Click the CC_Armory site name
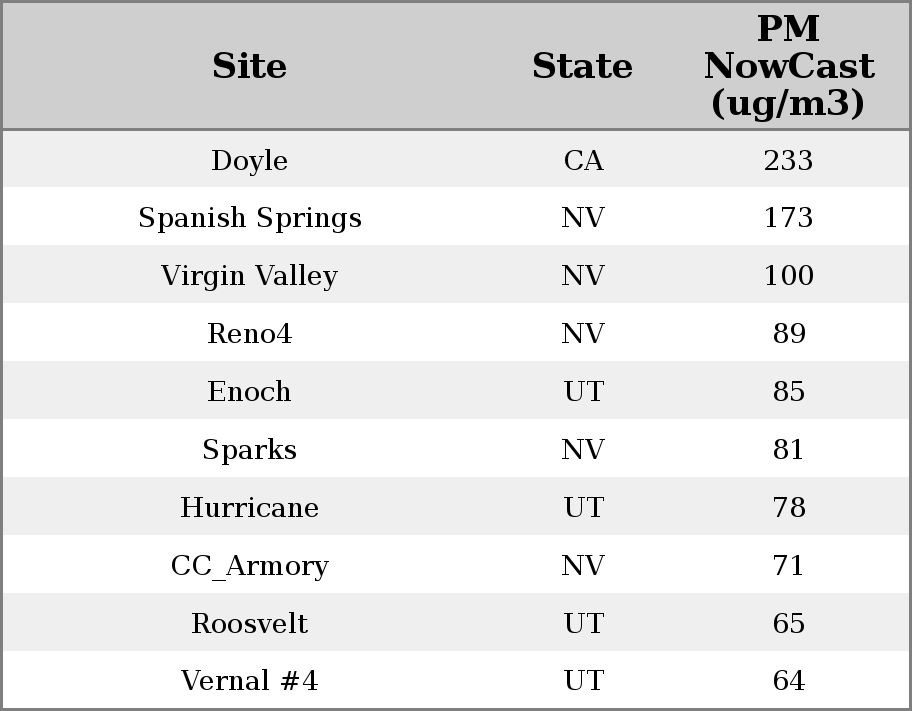 249,566
